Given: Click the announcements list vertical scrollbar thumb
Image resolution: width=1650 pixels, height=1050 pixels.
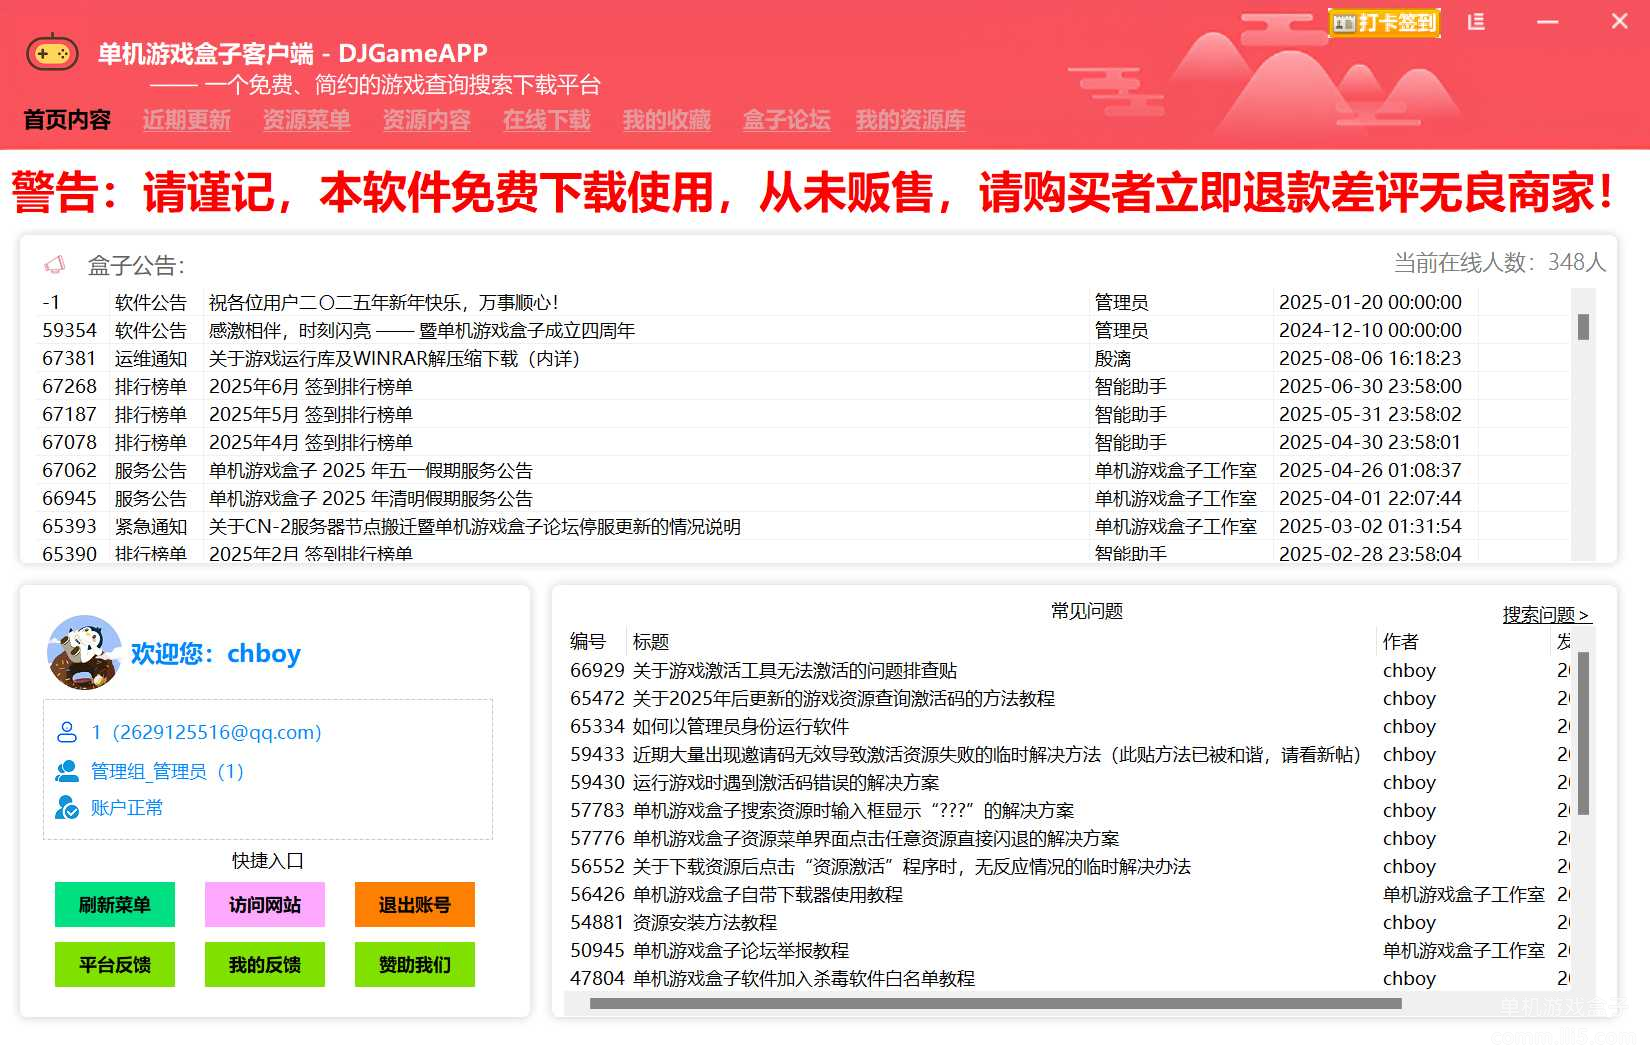Looking at the screenshot, I should coord(1583,327).
